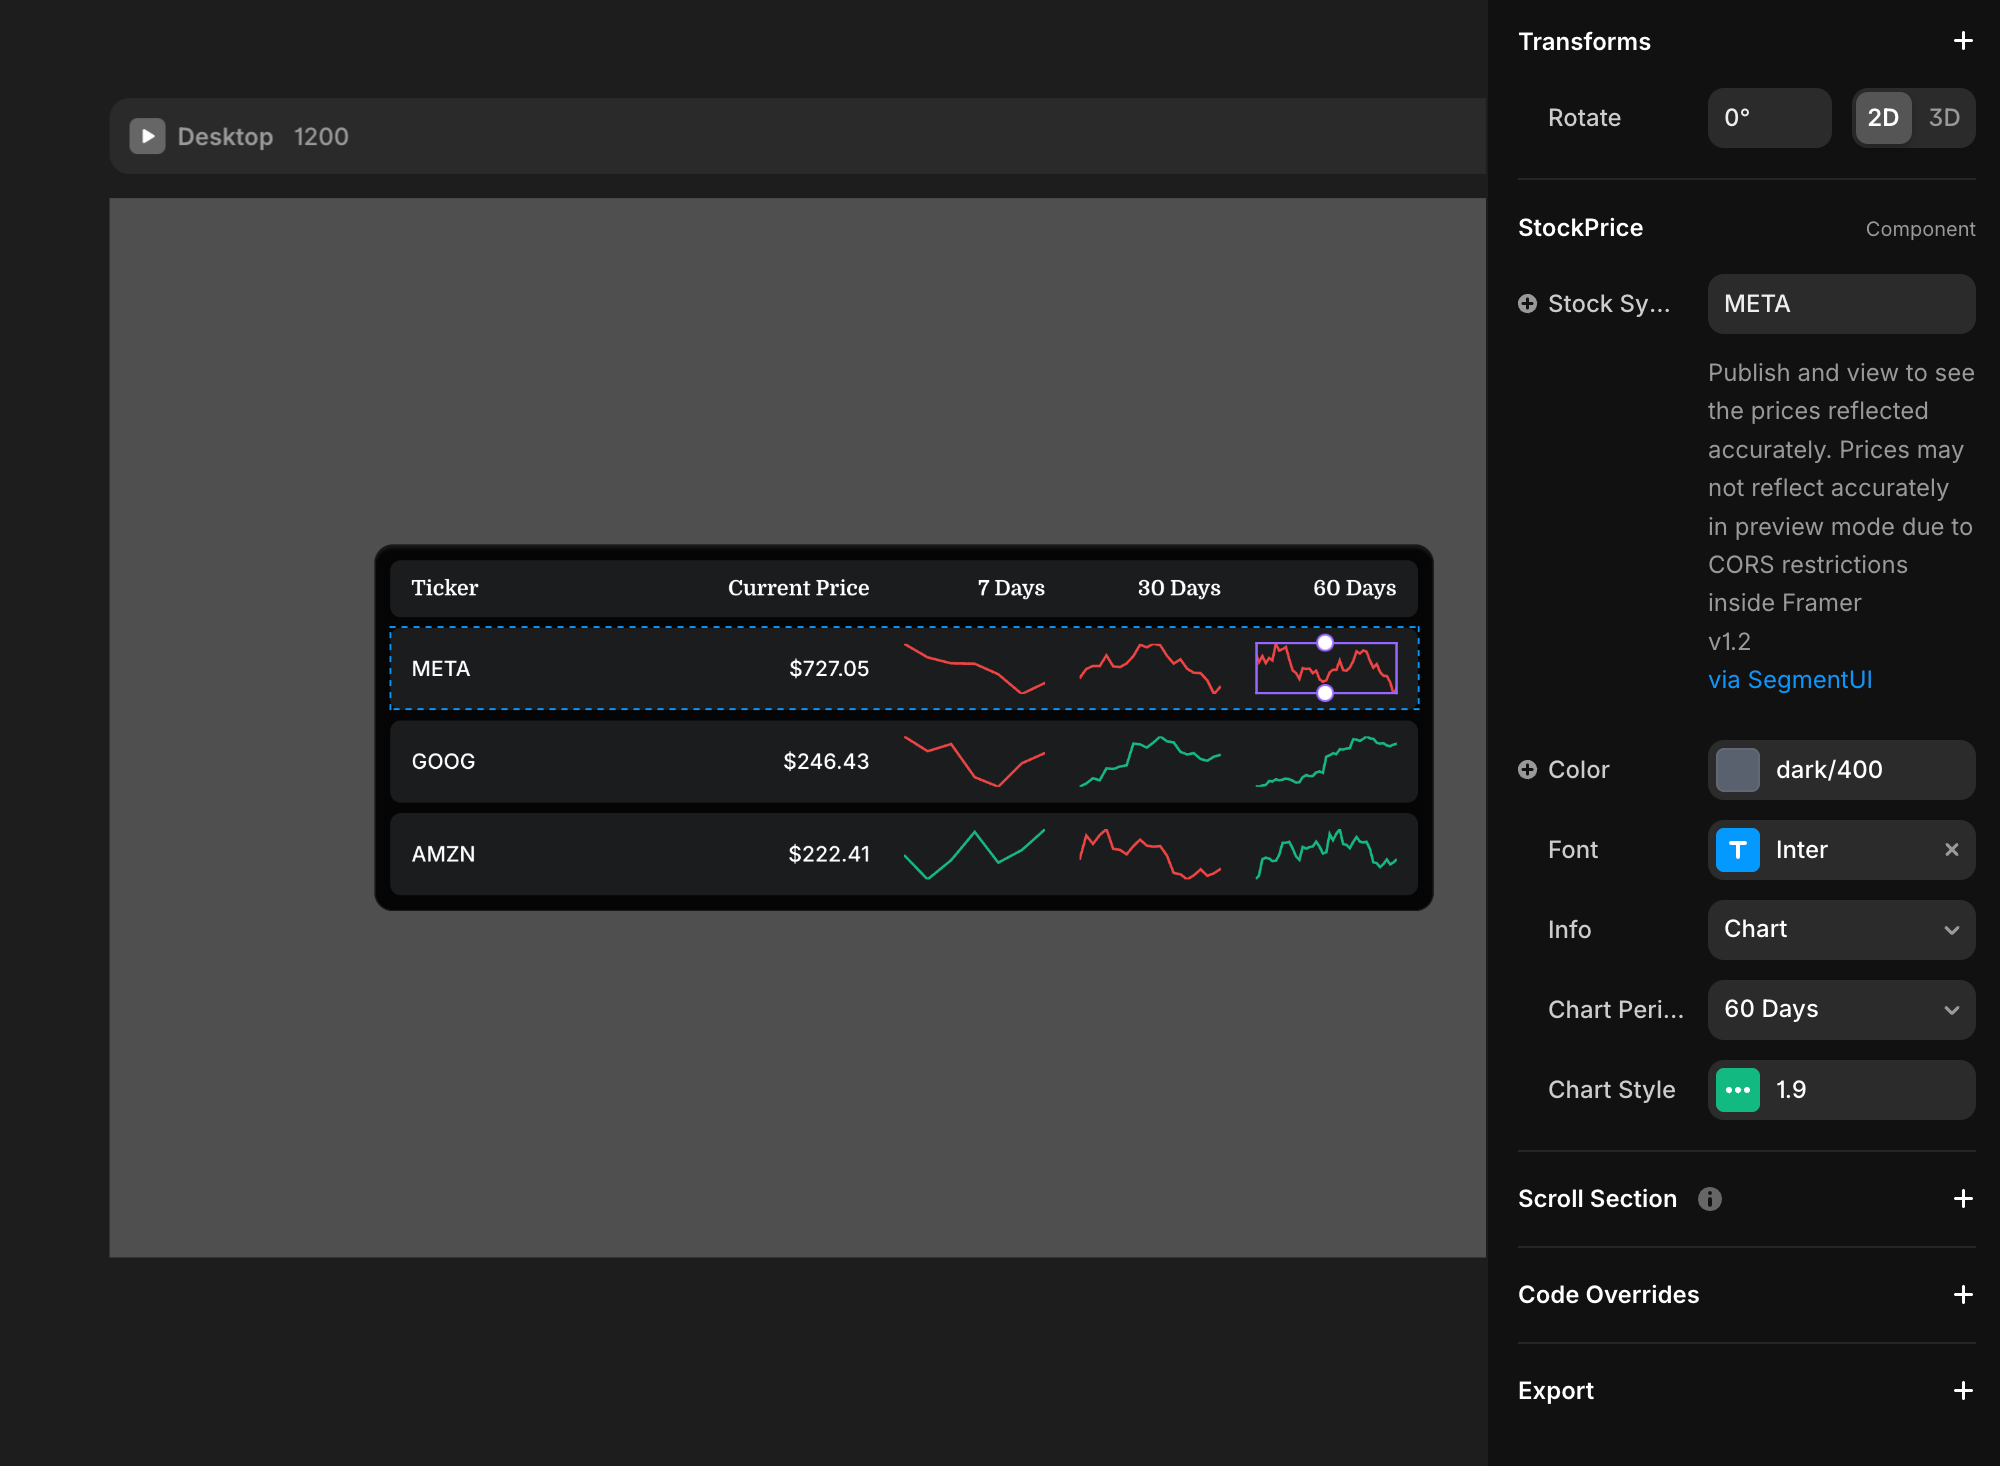
Task: Open the via SegmentUI link
Action: (1789, 680)
